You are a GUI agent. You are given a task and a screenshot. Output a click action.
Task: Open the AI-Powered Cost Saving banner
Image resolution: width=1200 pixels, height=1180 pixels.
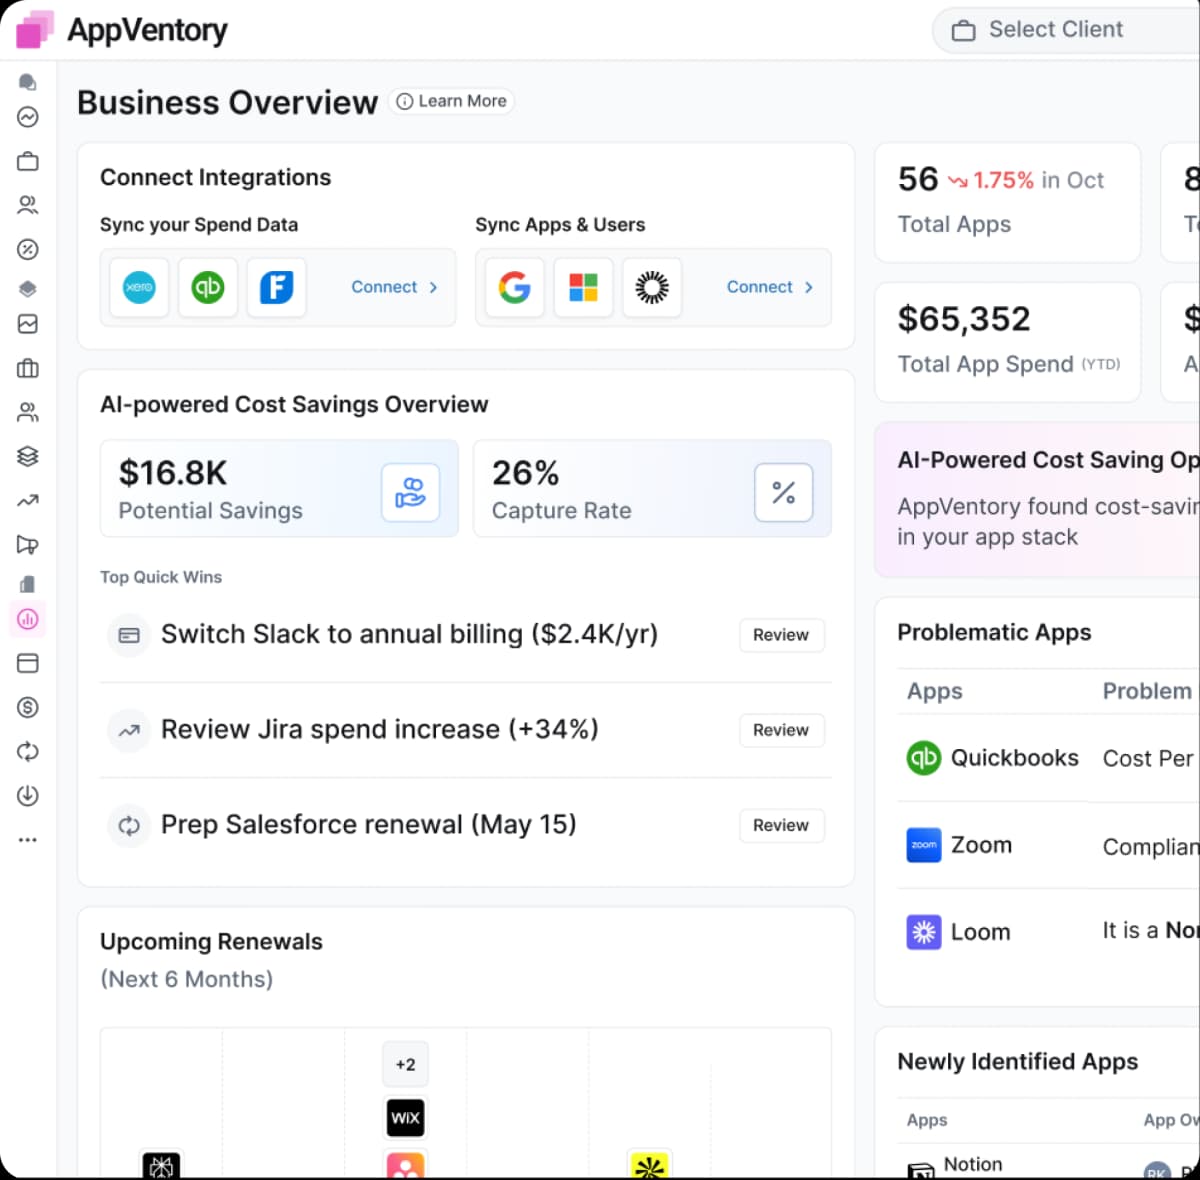coord(1037,500)
